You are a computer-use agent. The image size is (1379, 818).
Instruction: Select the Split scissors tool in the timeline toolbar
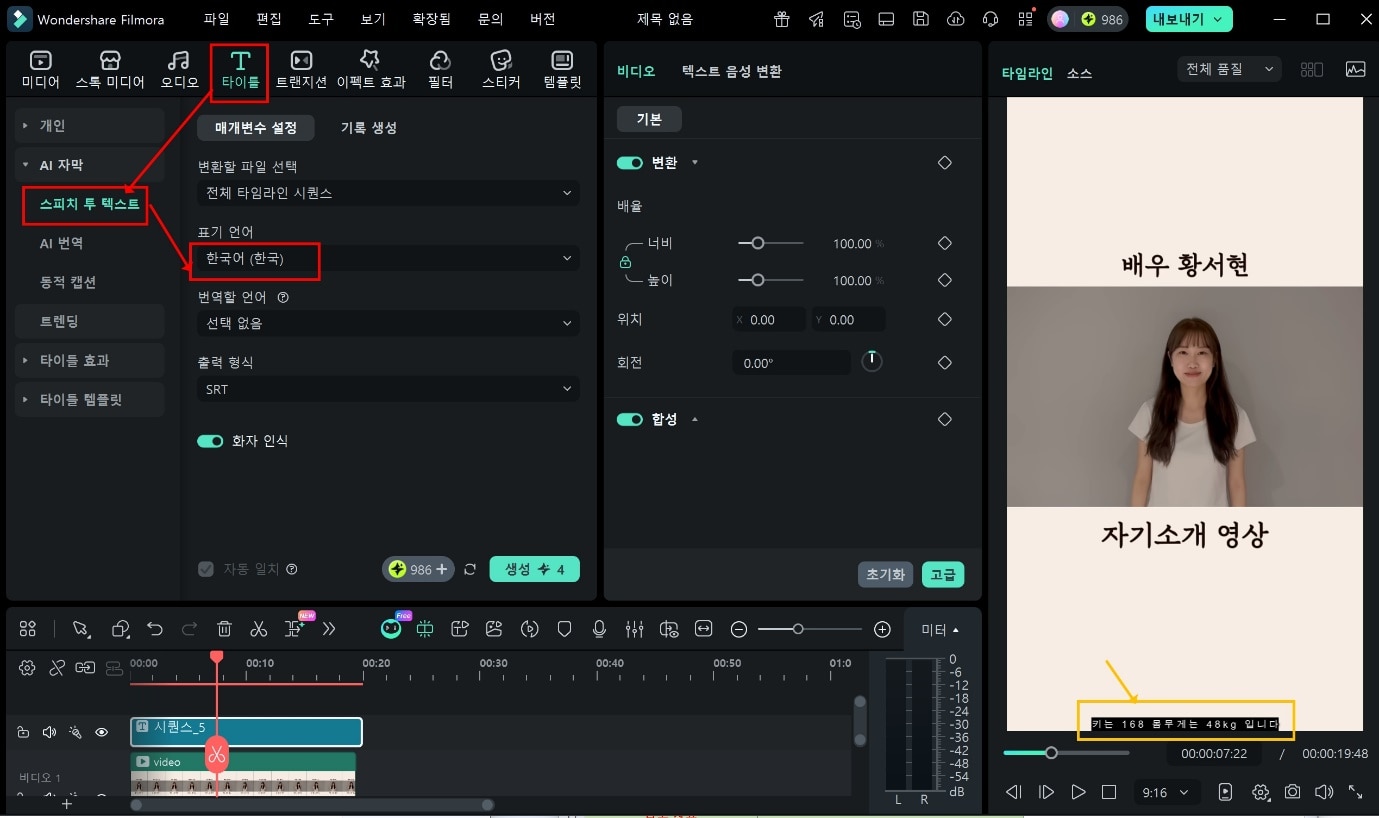[259, 628]
